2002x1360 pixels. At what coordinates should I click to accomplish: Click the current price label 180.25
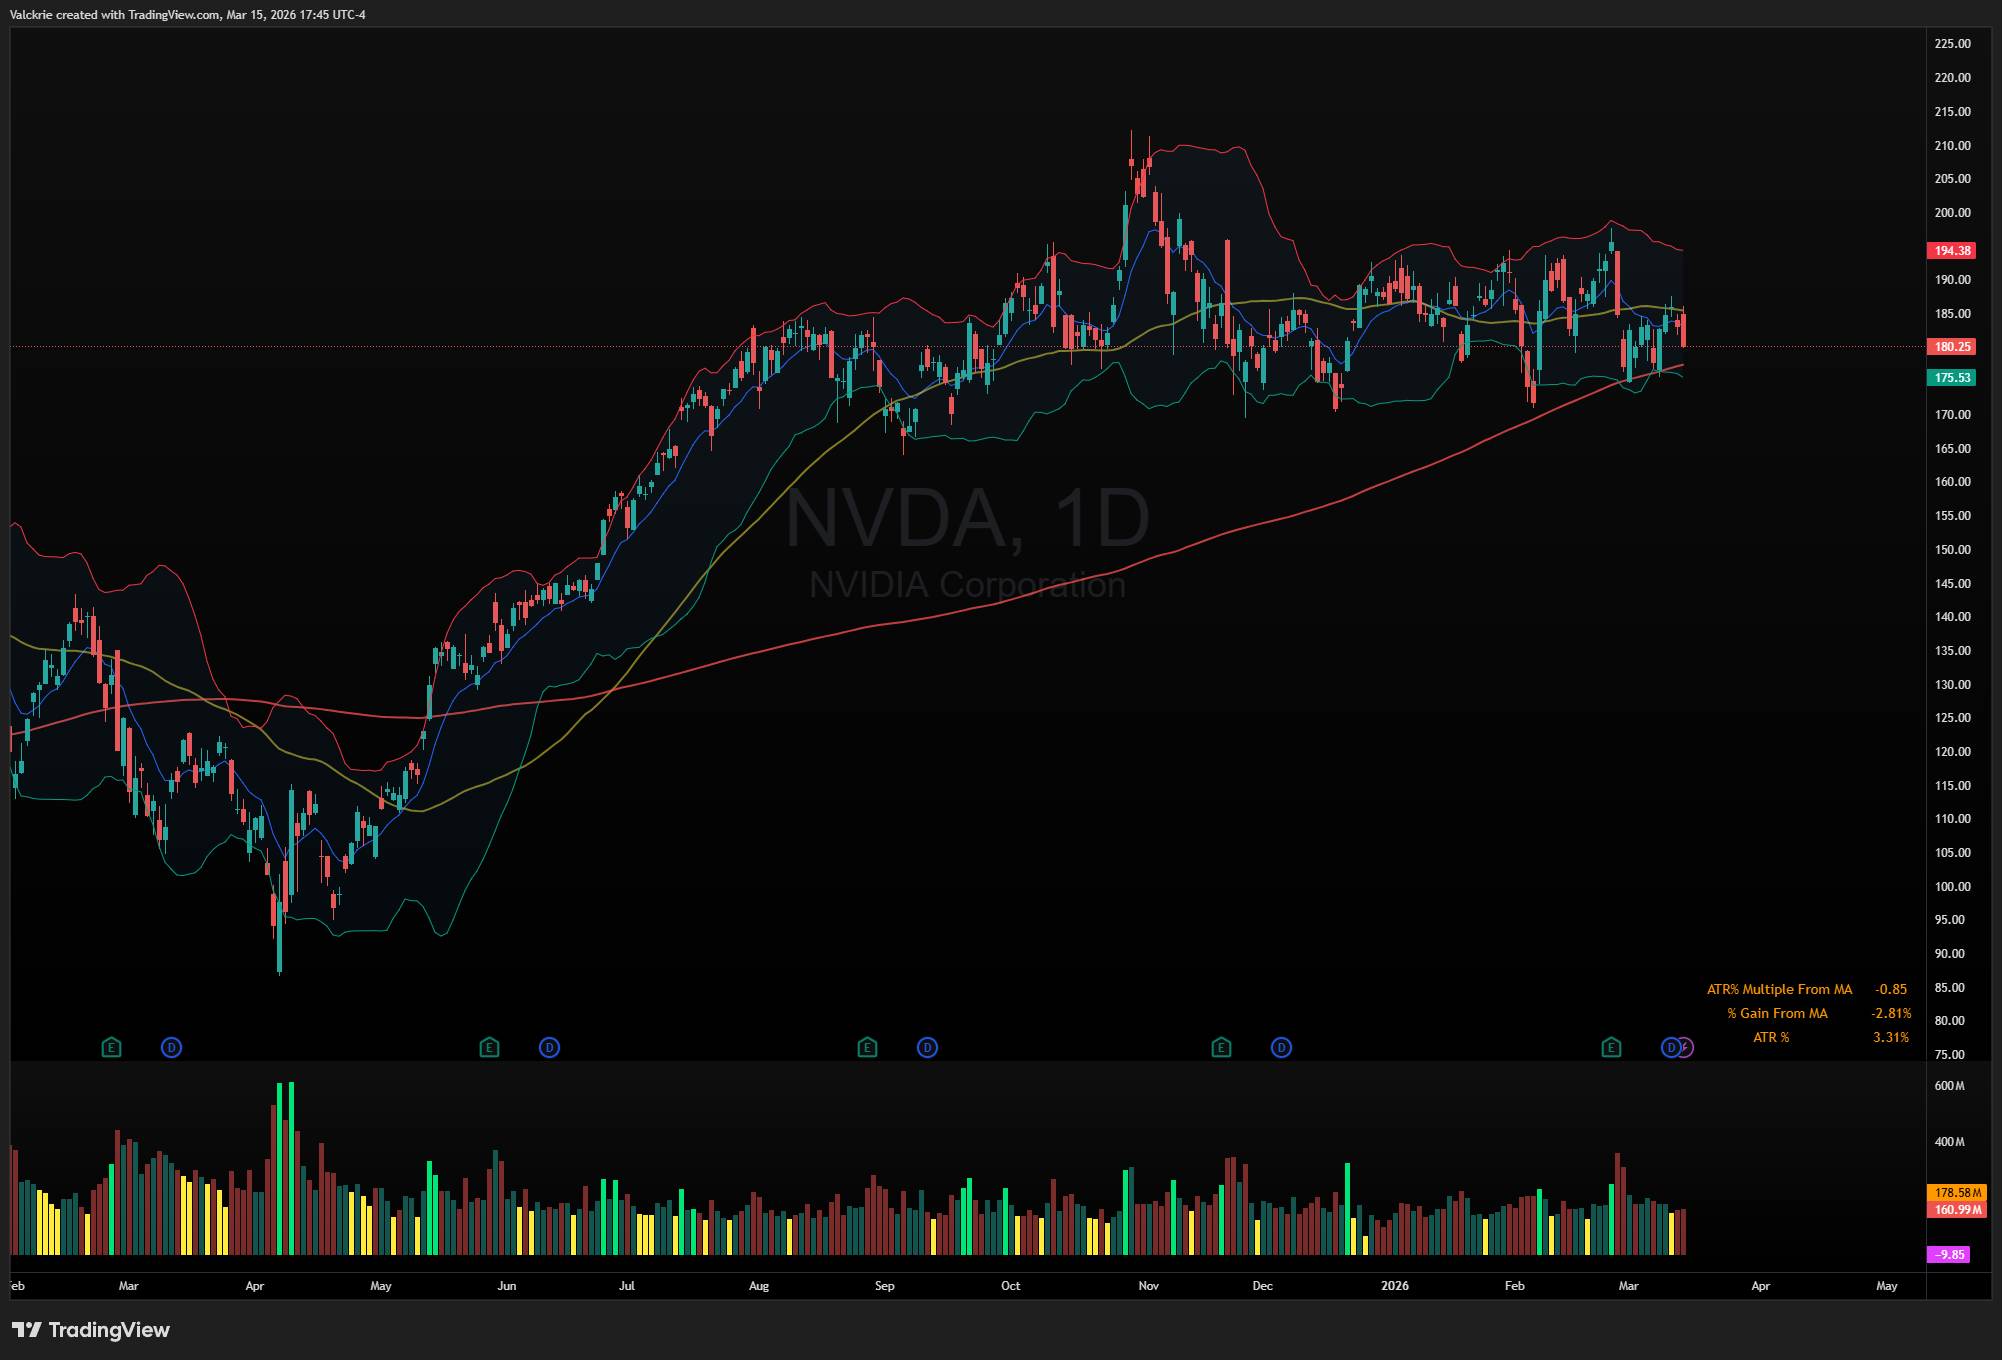click(x=1951, y=346)
